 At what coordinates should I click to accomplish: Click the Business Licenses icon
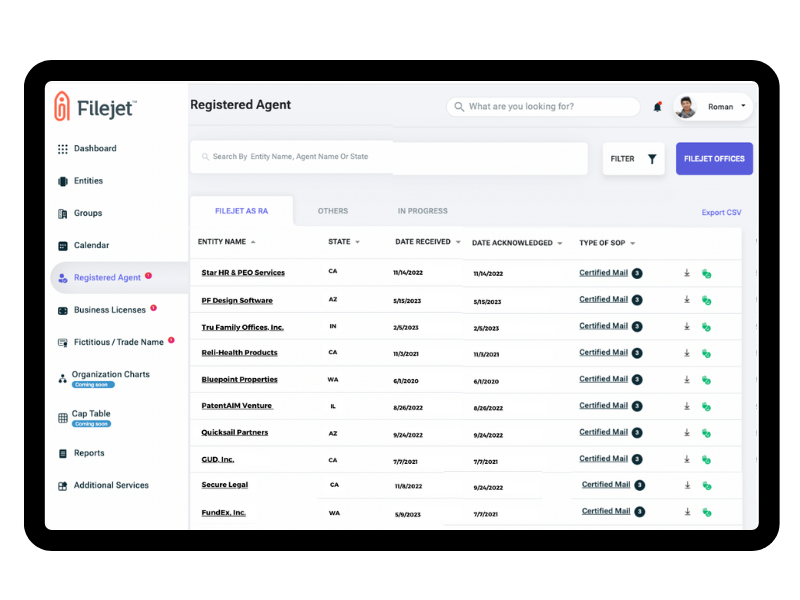pos(63,310)
